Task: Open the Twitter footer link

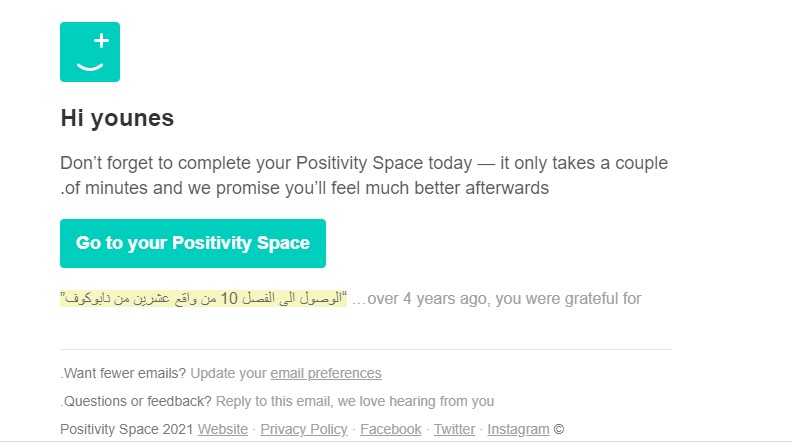Action: pos(454,429)
